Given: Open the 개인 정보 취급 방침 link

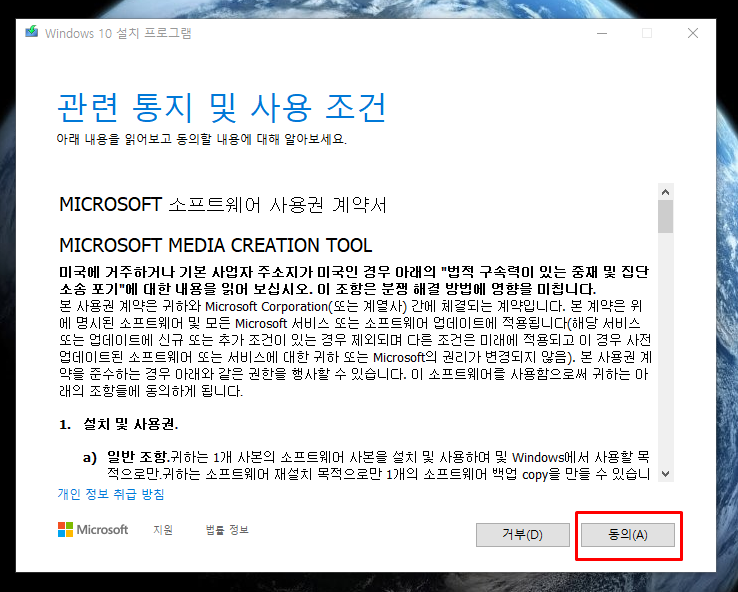Looking at the screenshot, I should tap(111, 494).
